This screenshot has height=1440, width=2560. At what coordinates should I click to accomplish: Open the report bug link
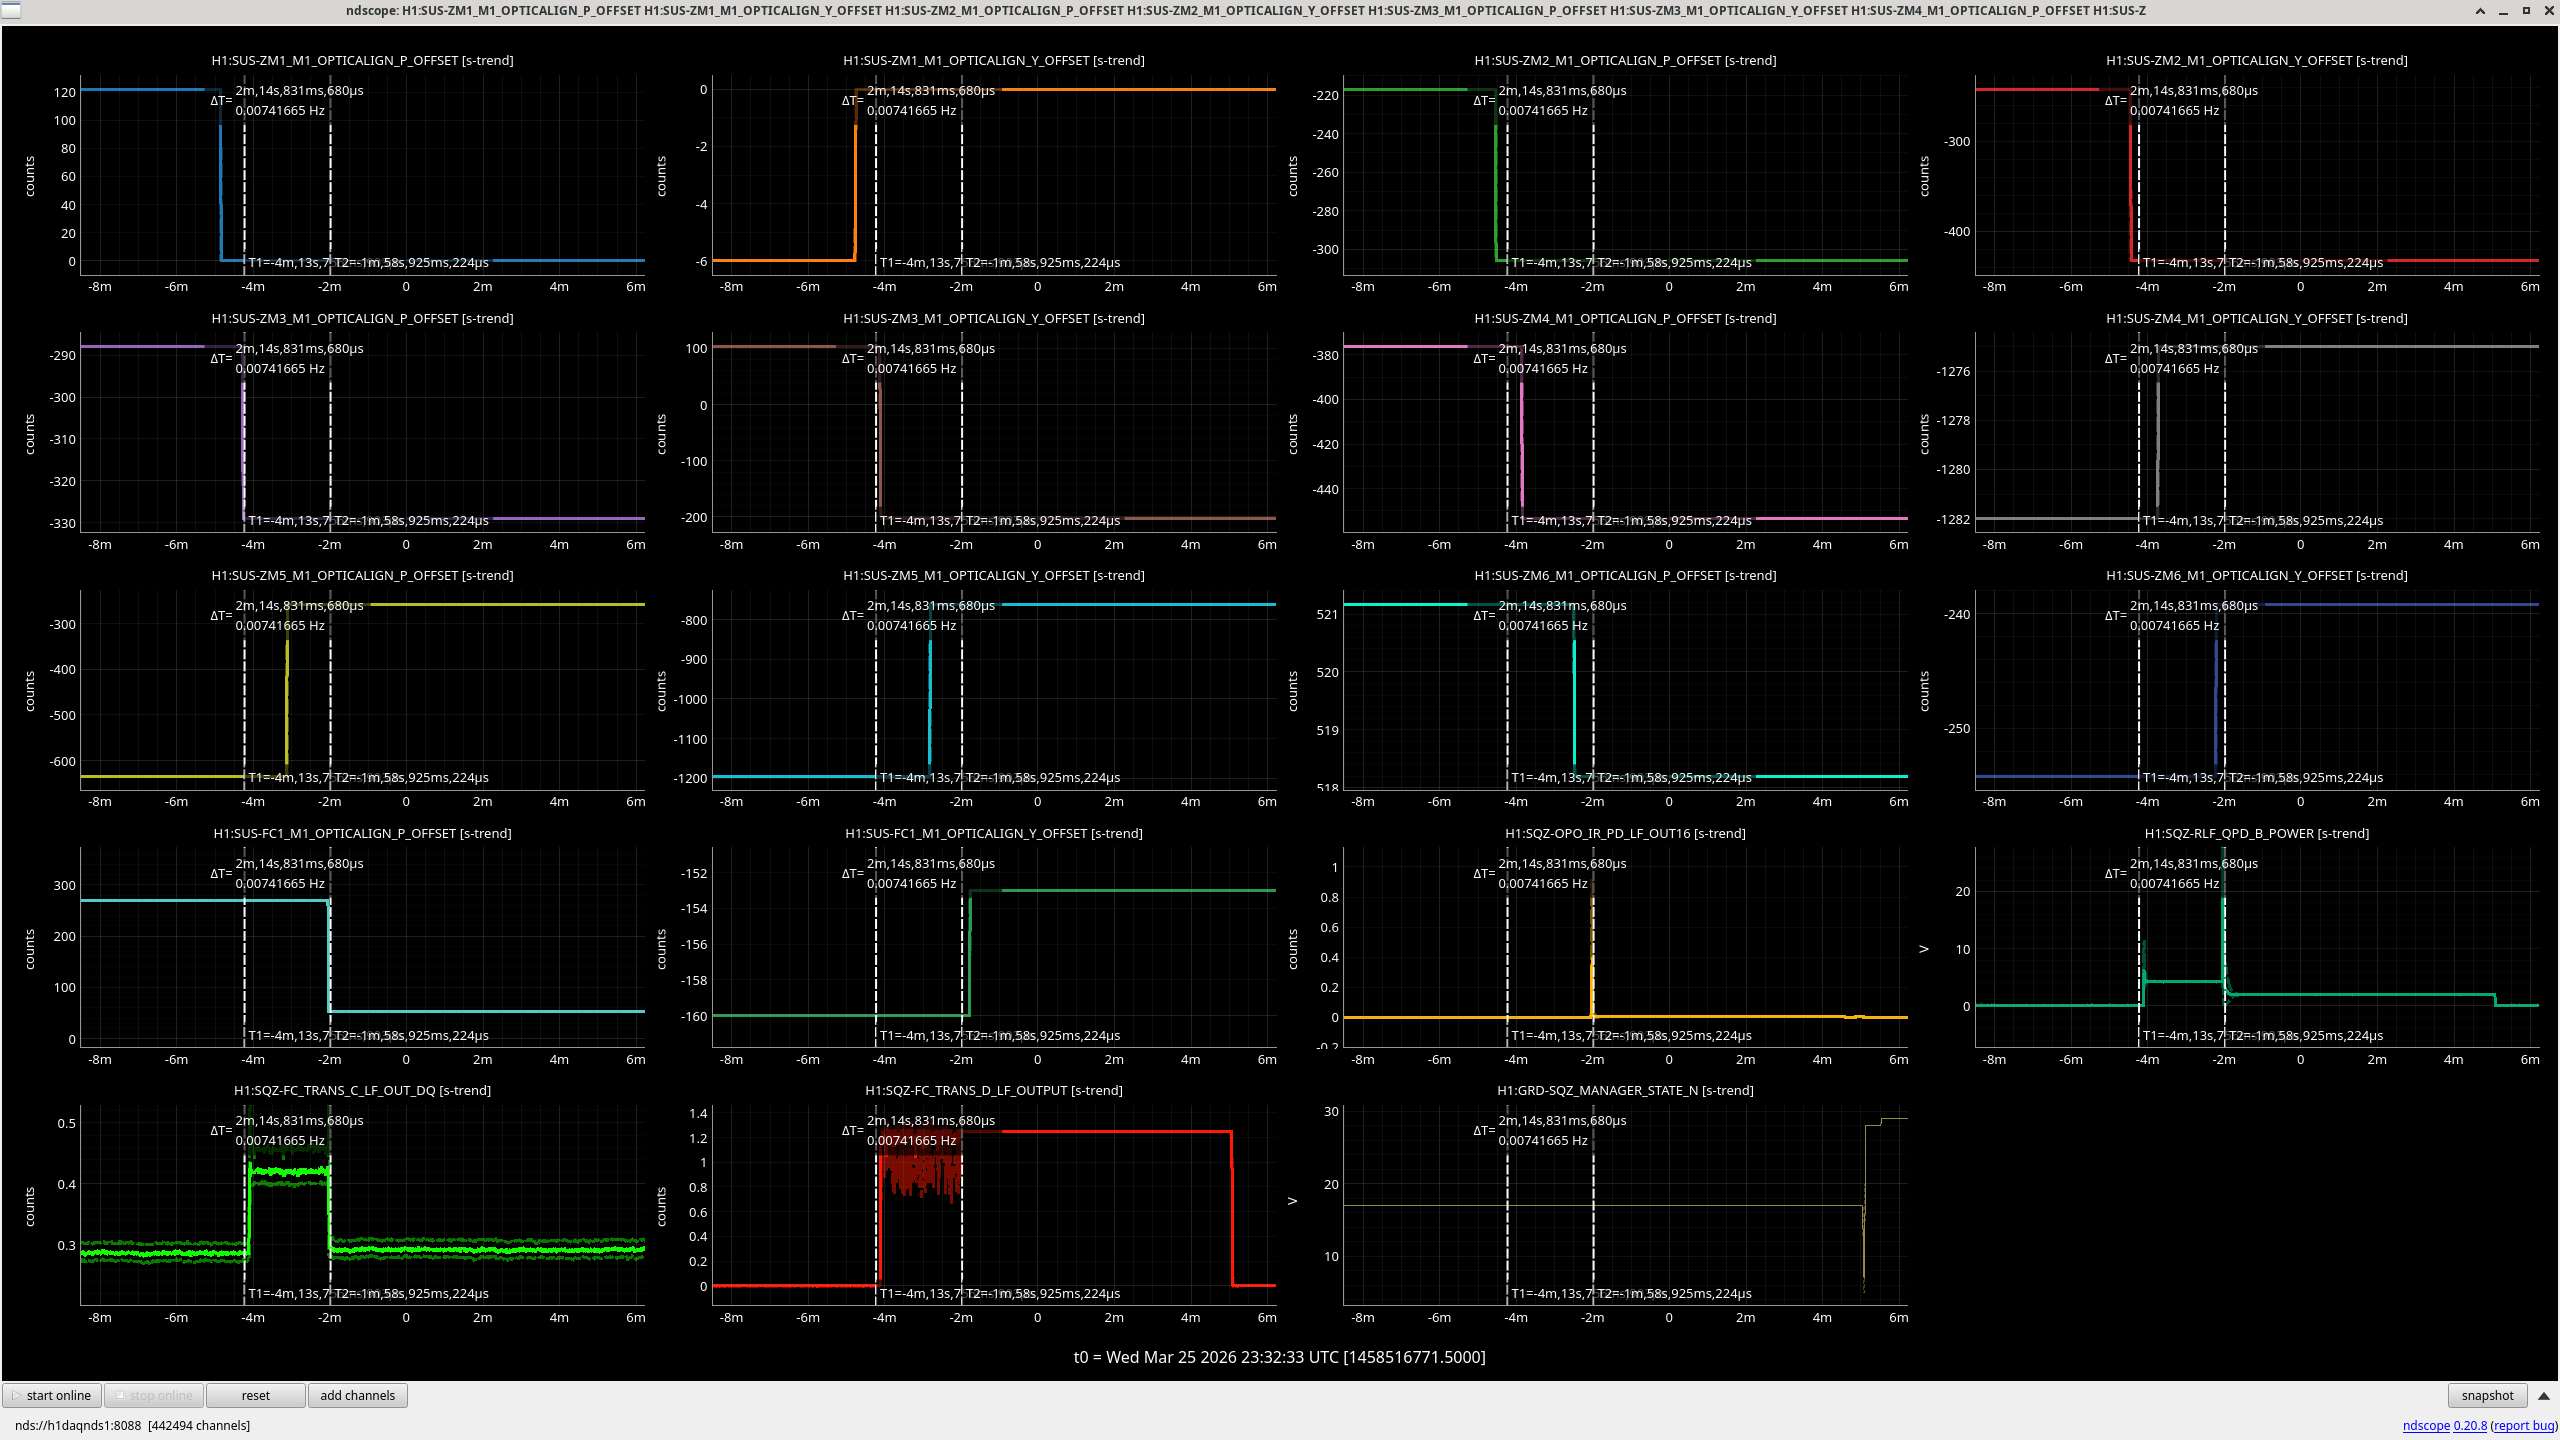pyautogui.click(x=2524, y=1425)
